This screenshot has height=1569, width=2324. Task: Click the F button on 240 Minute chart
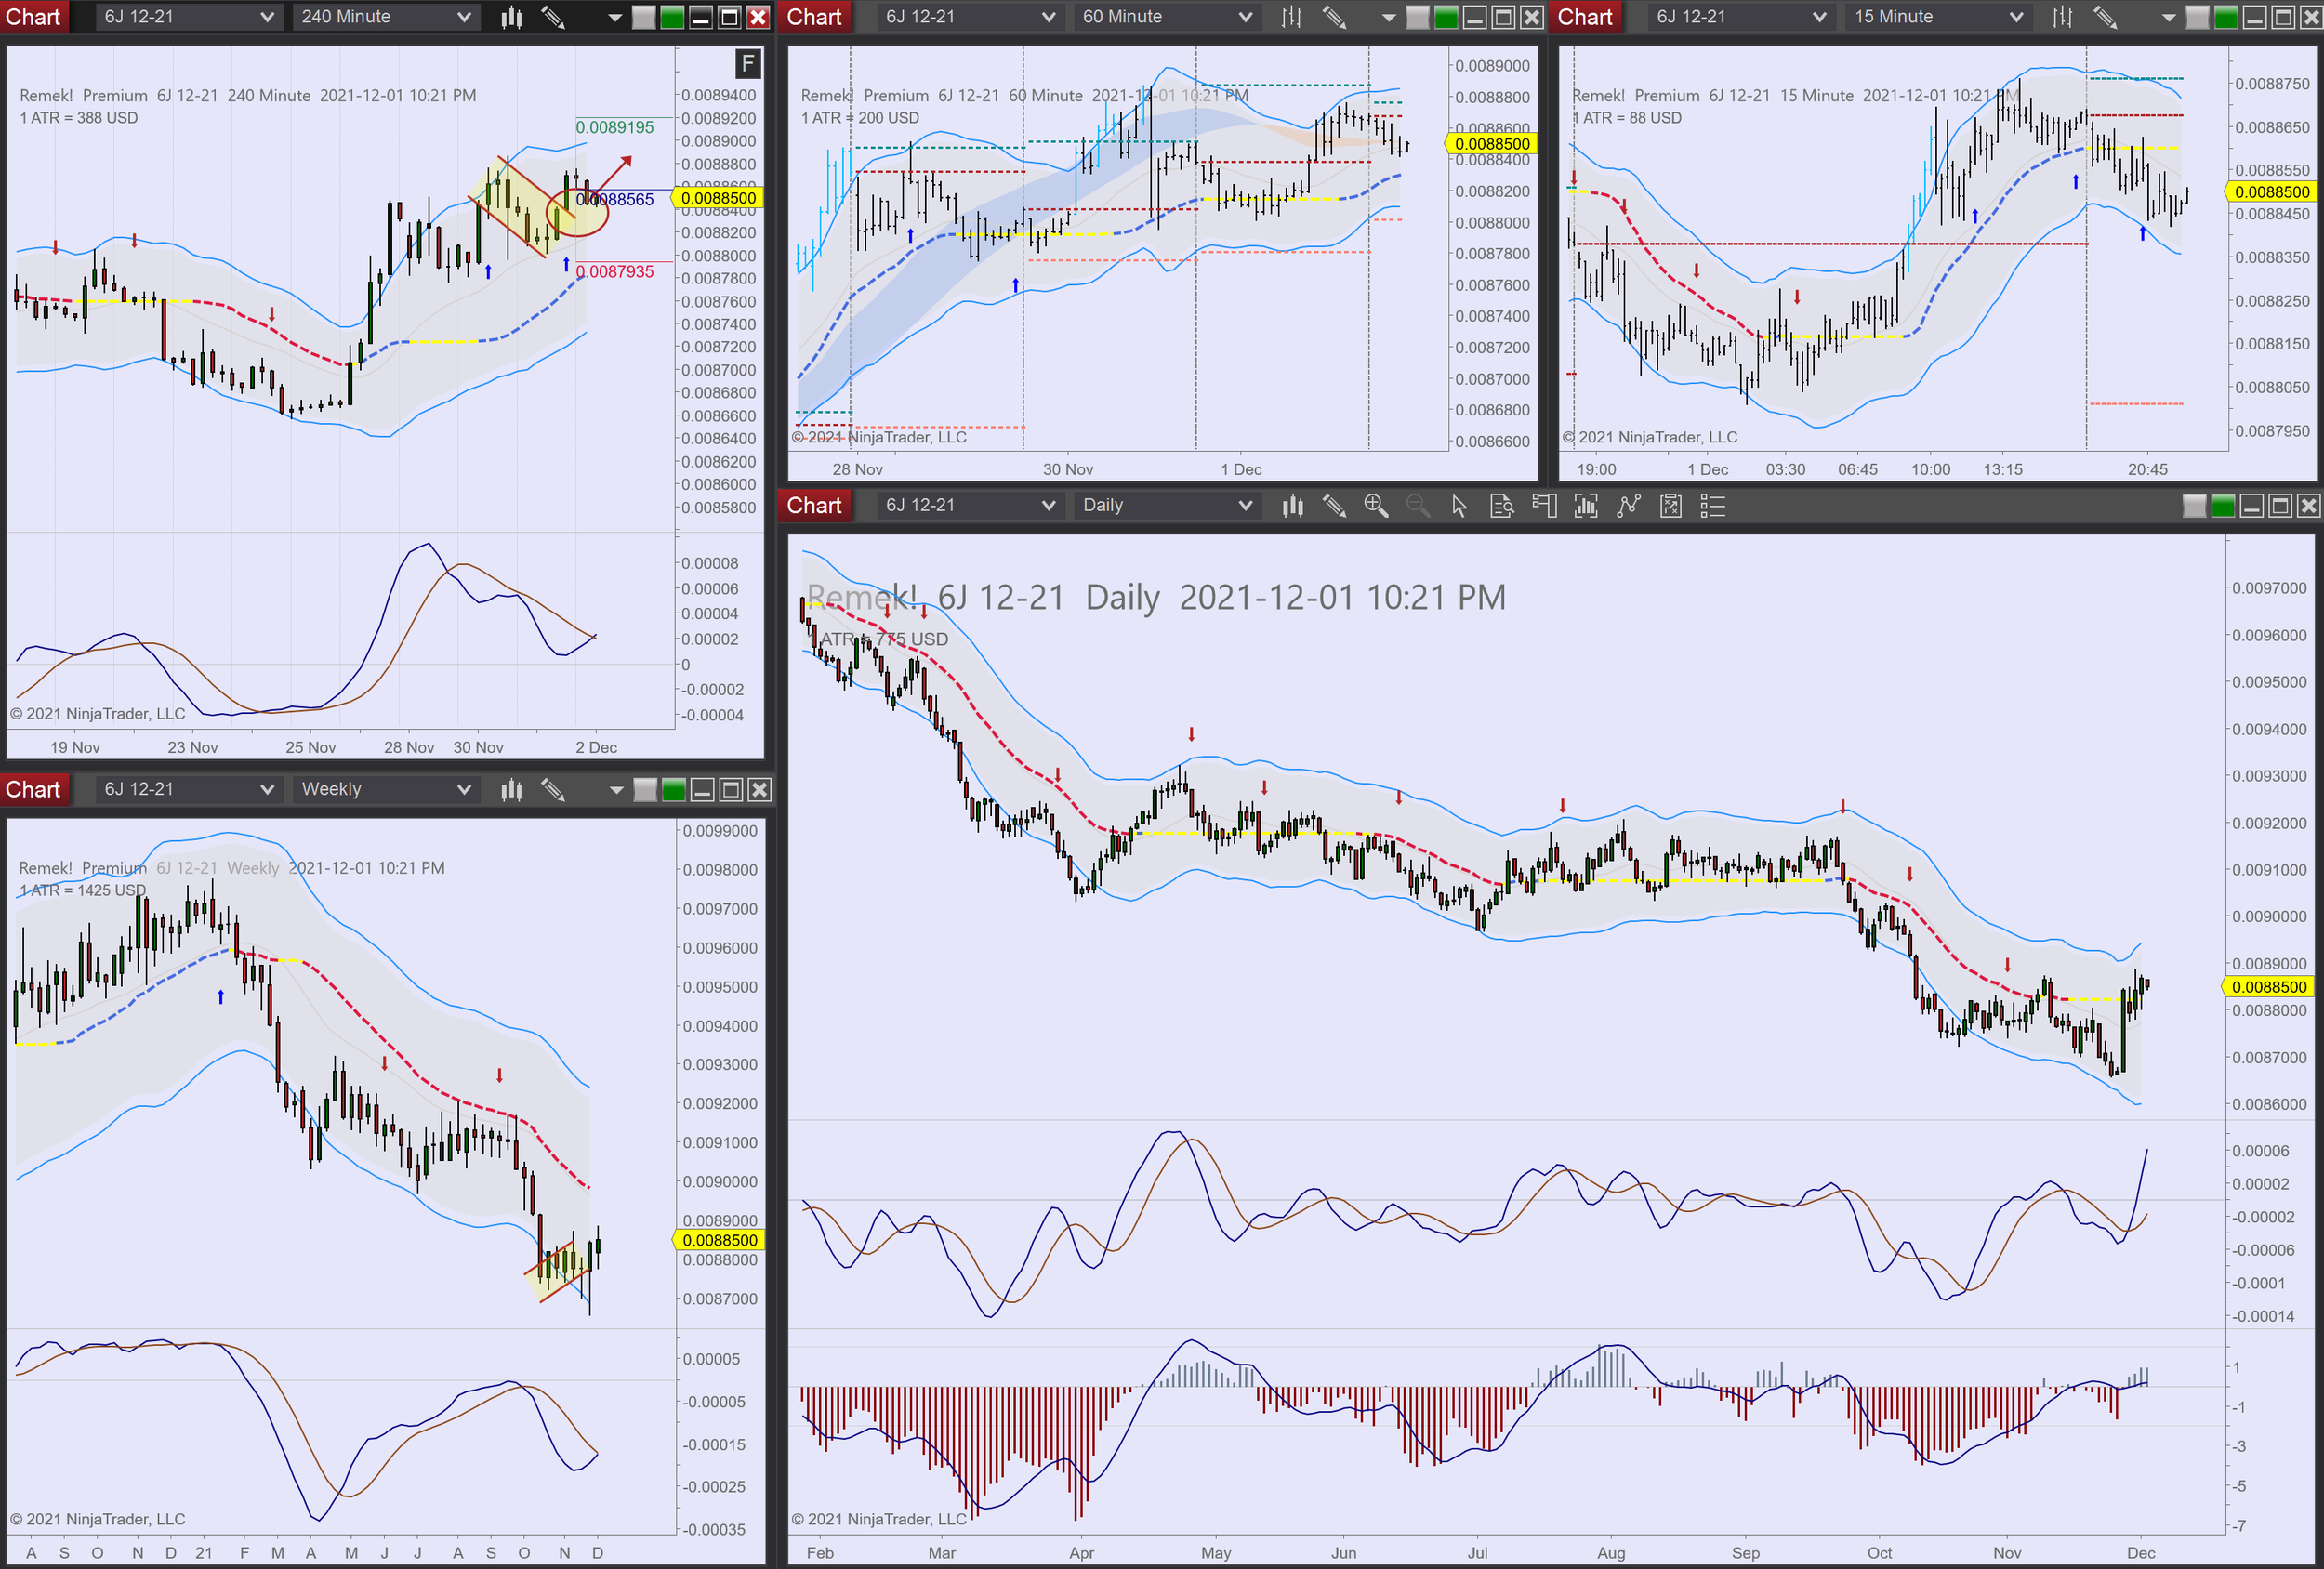click(747, 64)
